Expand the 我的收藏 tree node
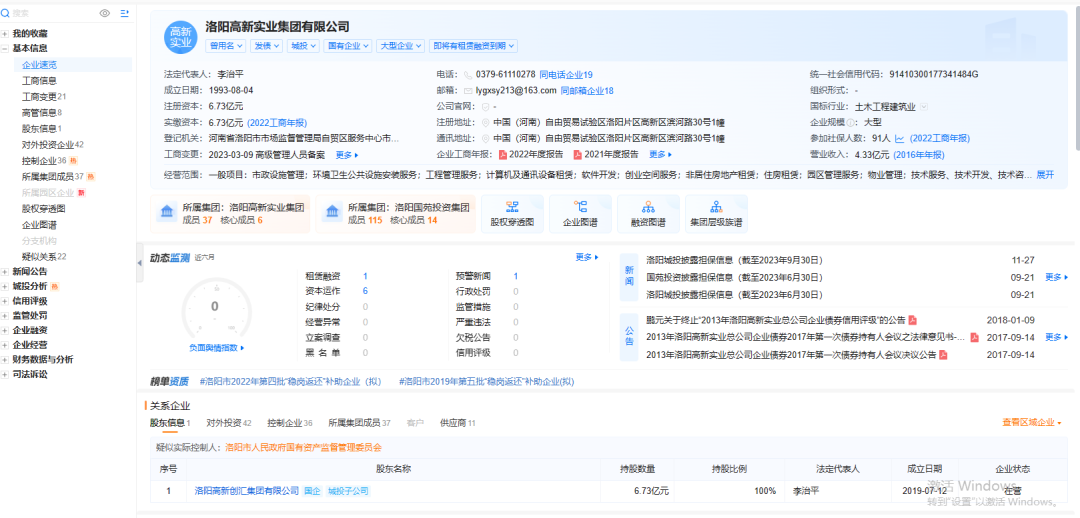This screenshot has height=518, width=1080. pos(5,33)
